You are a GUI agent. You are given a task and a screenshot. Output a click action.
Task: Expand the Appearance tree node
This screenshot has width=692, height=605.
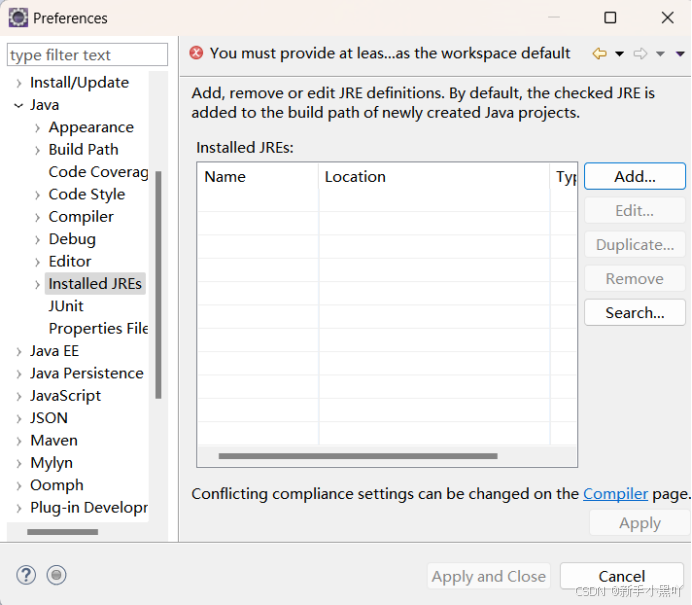click(x=38, y=128)
